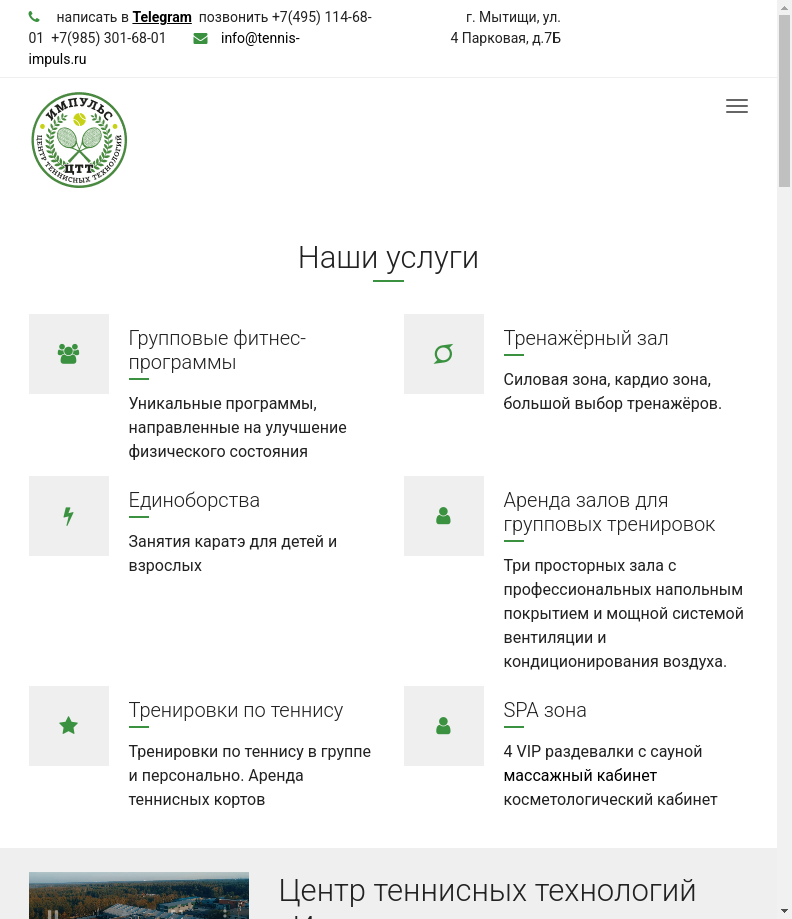Viewport: 792px width, 919px height.
Task: Click the address text г. Мытищи
Action: coord(505,28)
